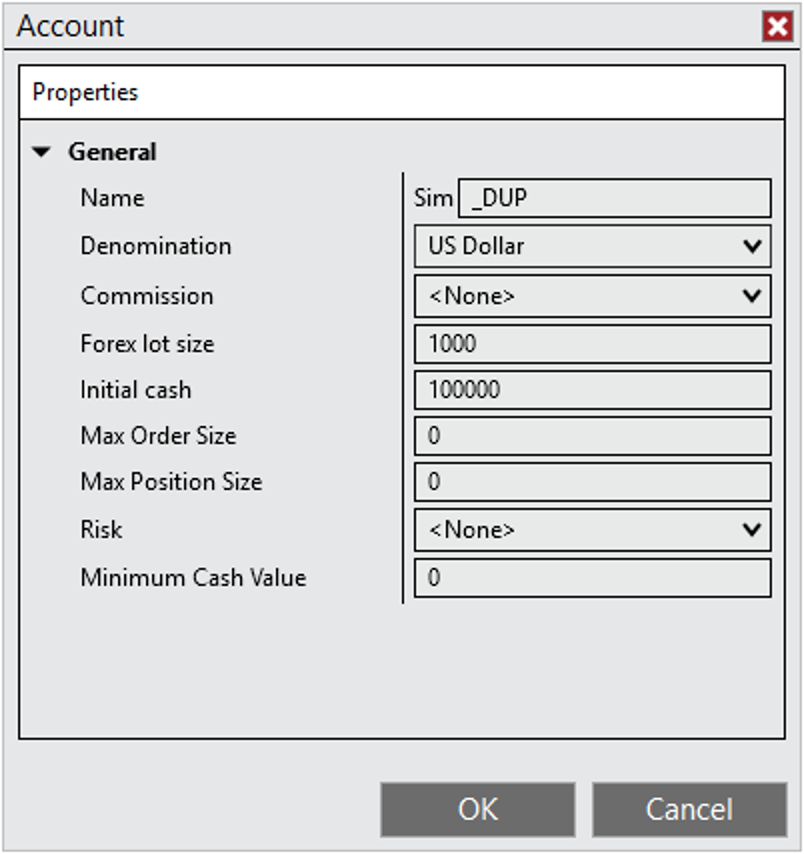This screenshot has height=854, width=804.
Task: Open the Commission dropdown arrow
Action: [x=752, y=296]
